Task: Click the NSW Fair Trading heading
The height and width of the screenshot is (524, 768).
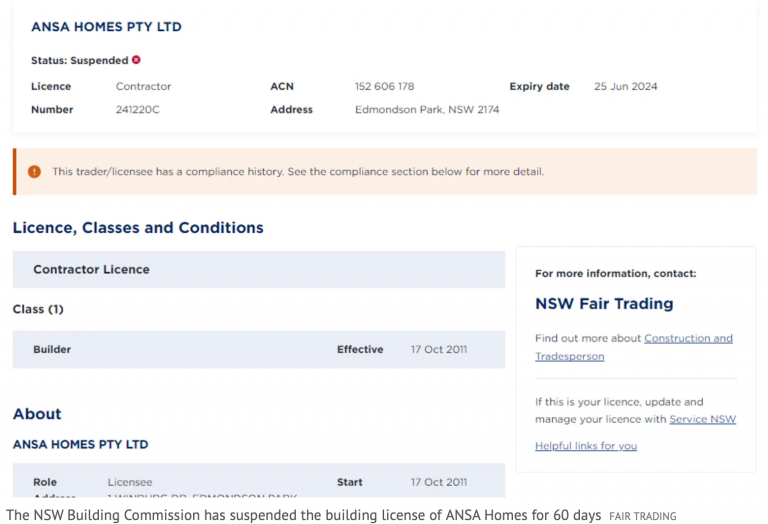Action: coord(604,304)
